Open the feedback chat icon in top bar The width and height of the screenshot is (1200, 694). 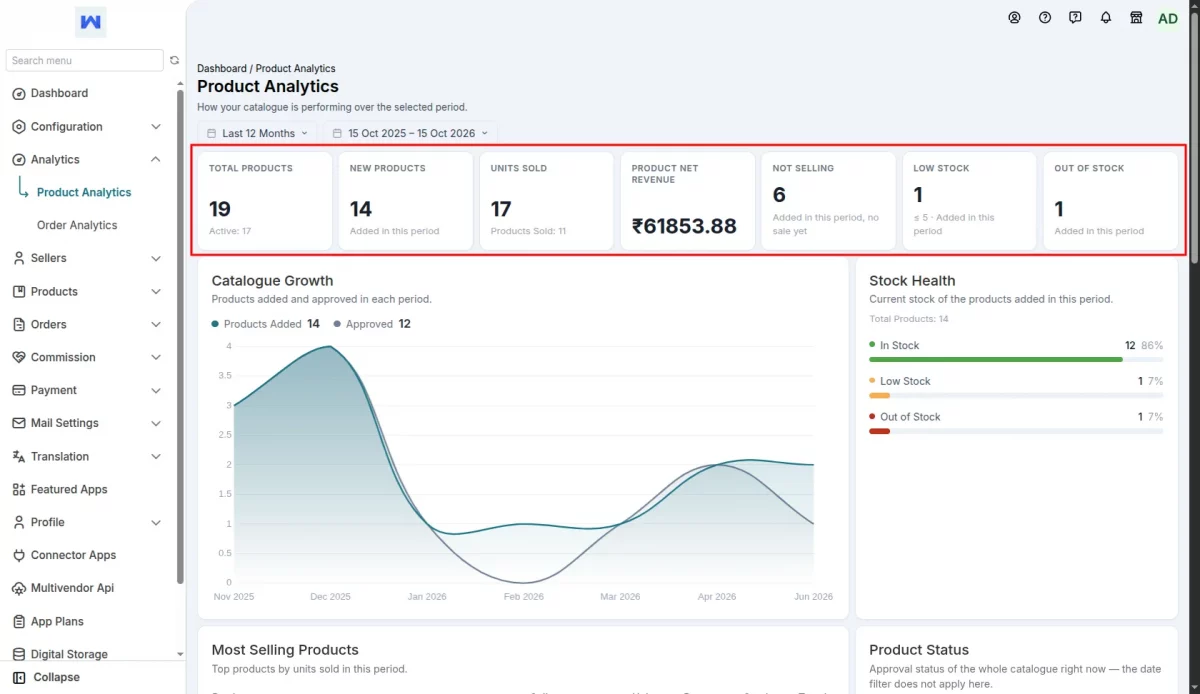pos(1075,18)
